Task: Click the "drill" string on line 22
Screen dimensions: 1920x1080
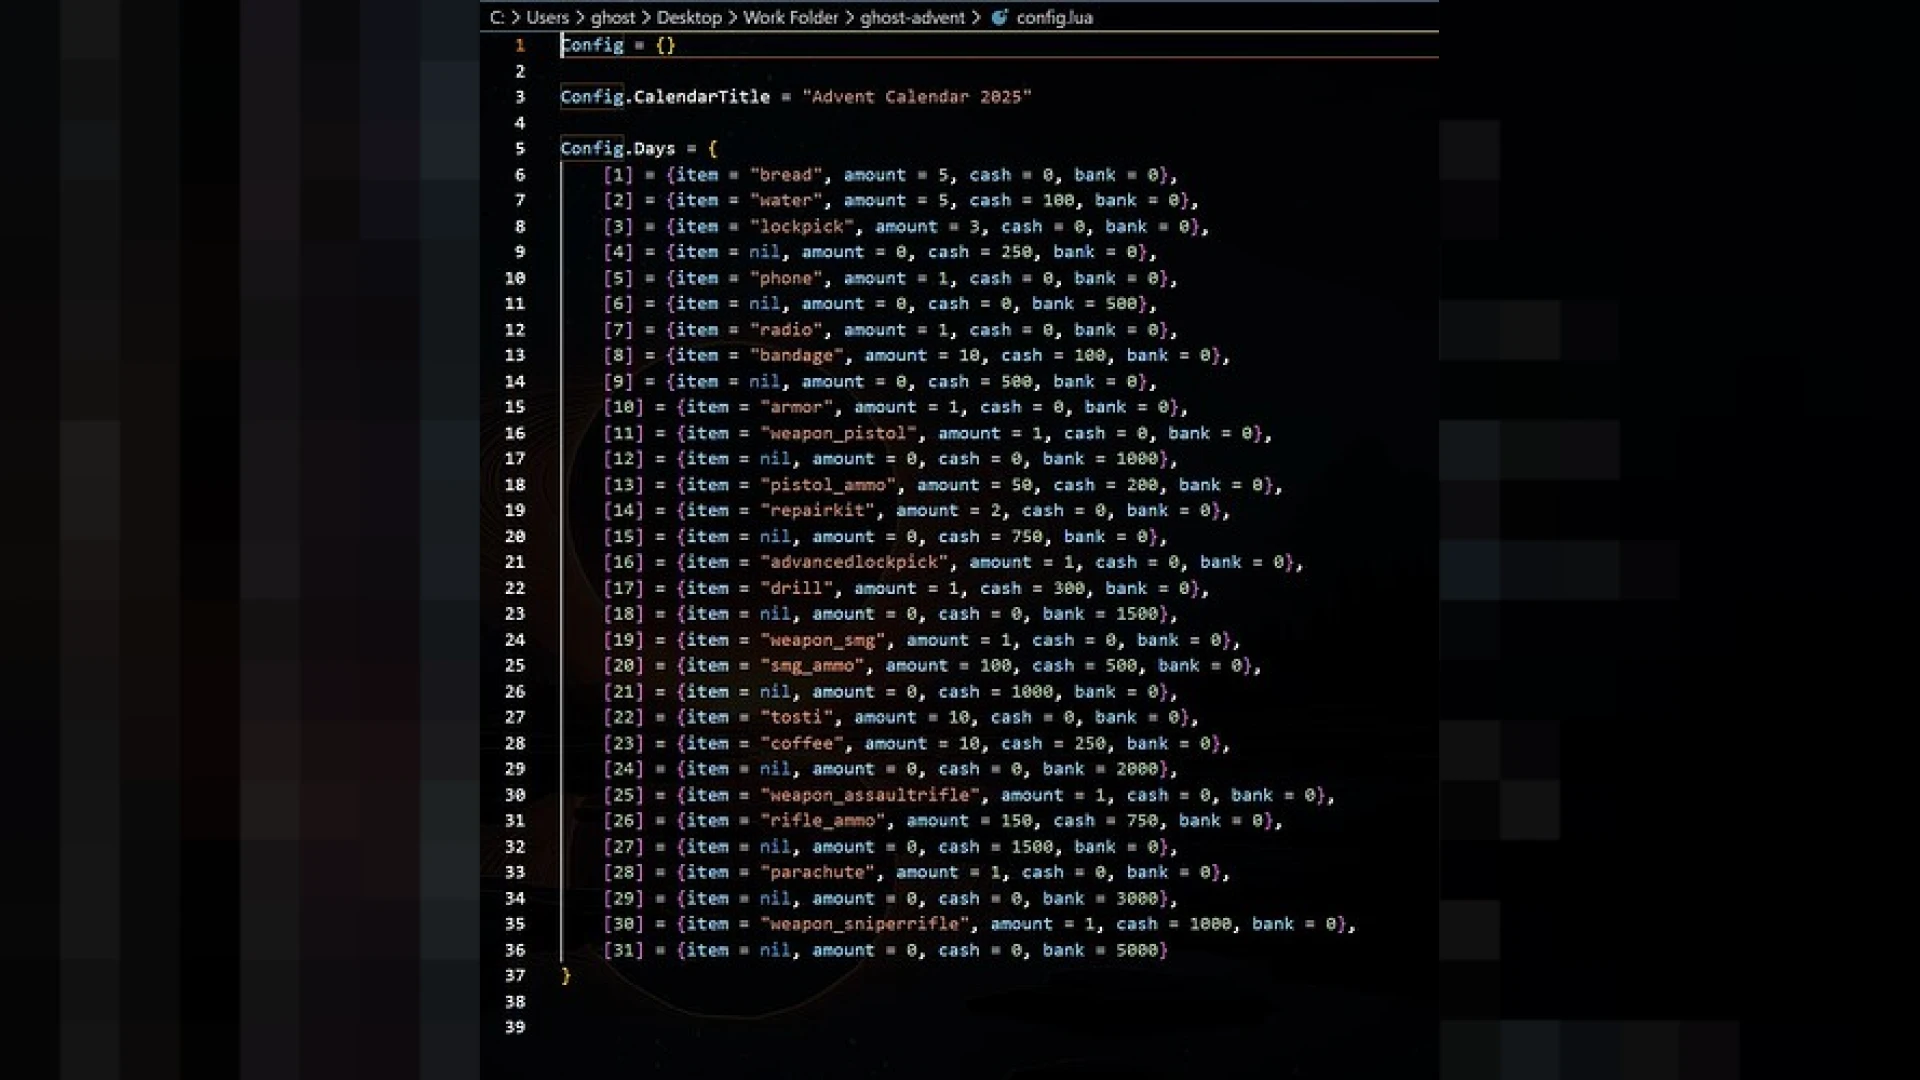Action: tap(796, 588)
